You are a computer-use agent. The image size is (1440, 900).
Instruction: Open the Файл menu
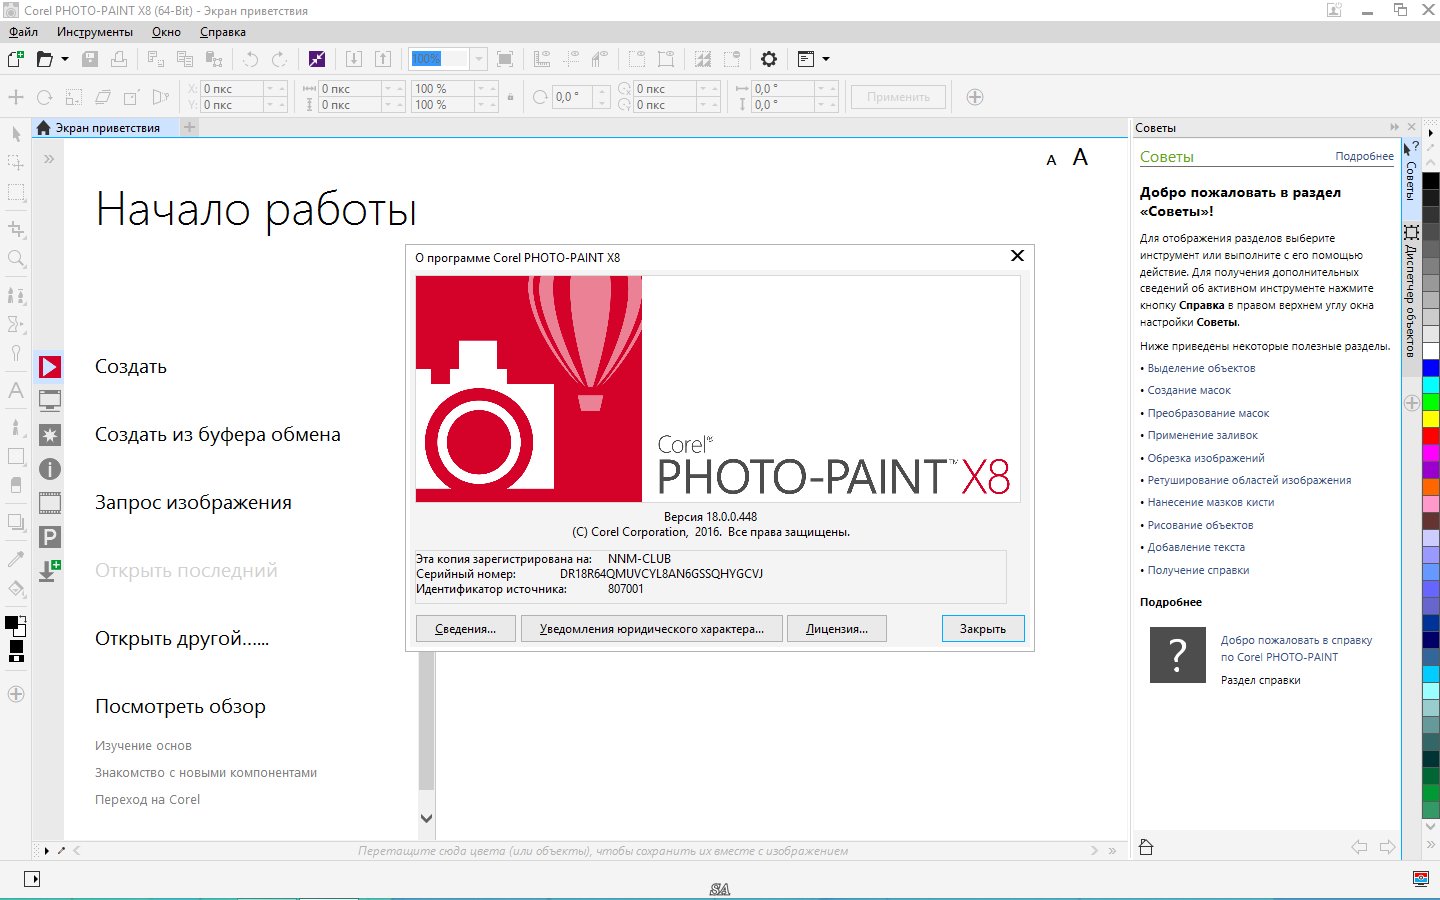click(23, 32)
